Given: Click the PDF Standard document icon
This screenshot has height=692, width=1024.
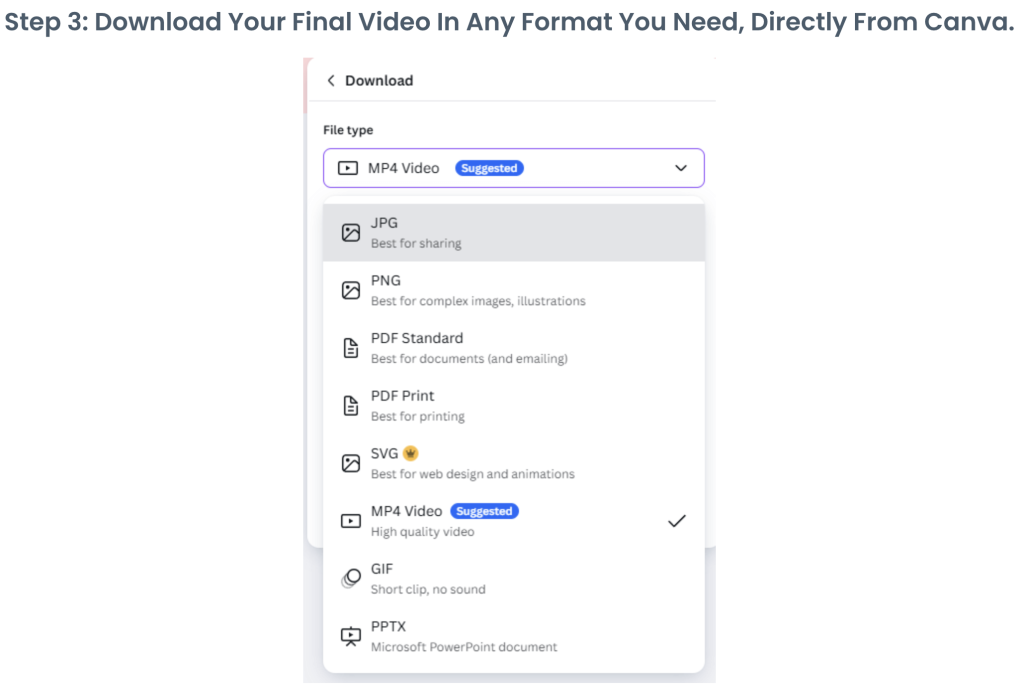Looking at the screenshot, I should tap(350, 348).
